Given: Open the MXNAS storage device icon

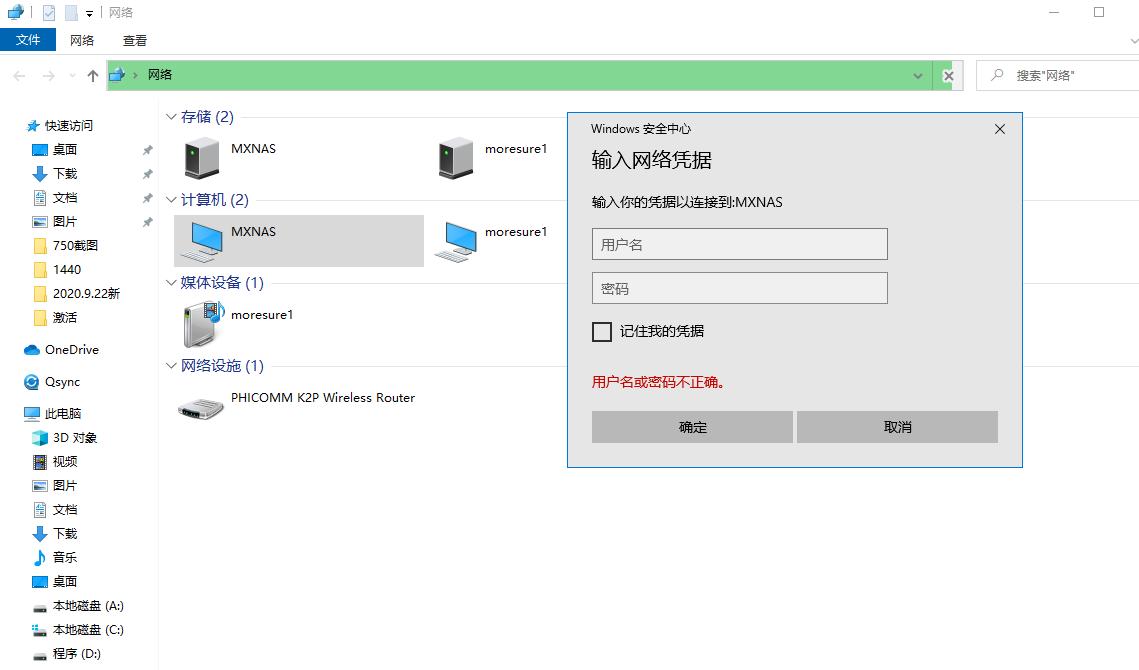Looking at the screenshot, I should (x=202, y=158).
